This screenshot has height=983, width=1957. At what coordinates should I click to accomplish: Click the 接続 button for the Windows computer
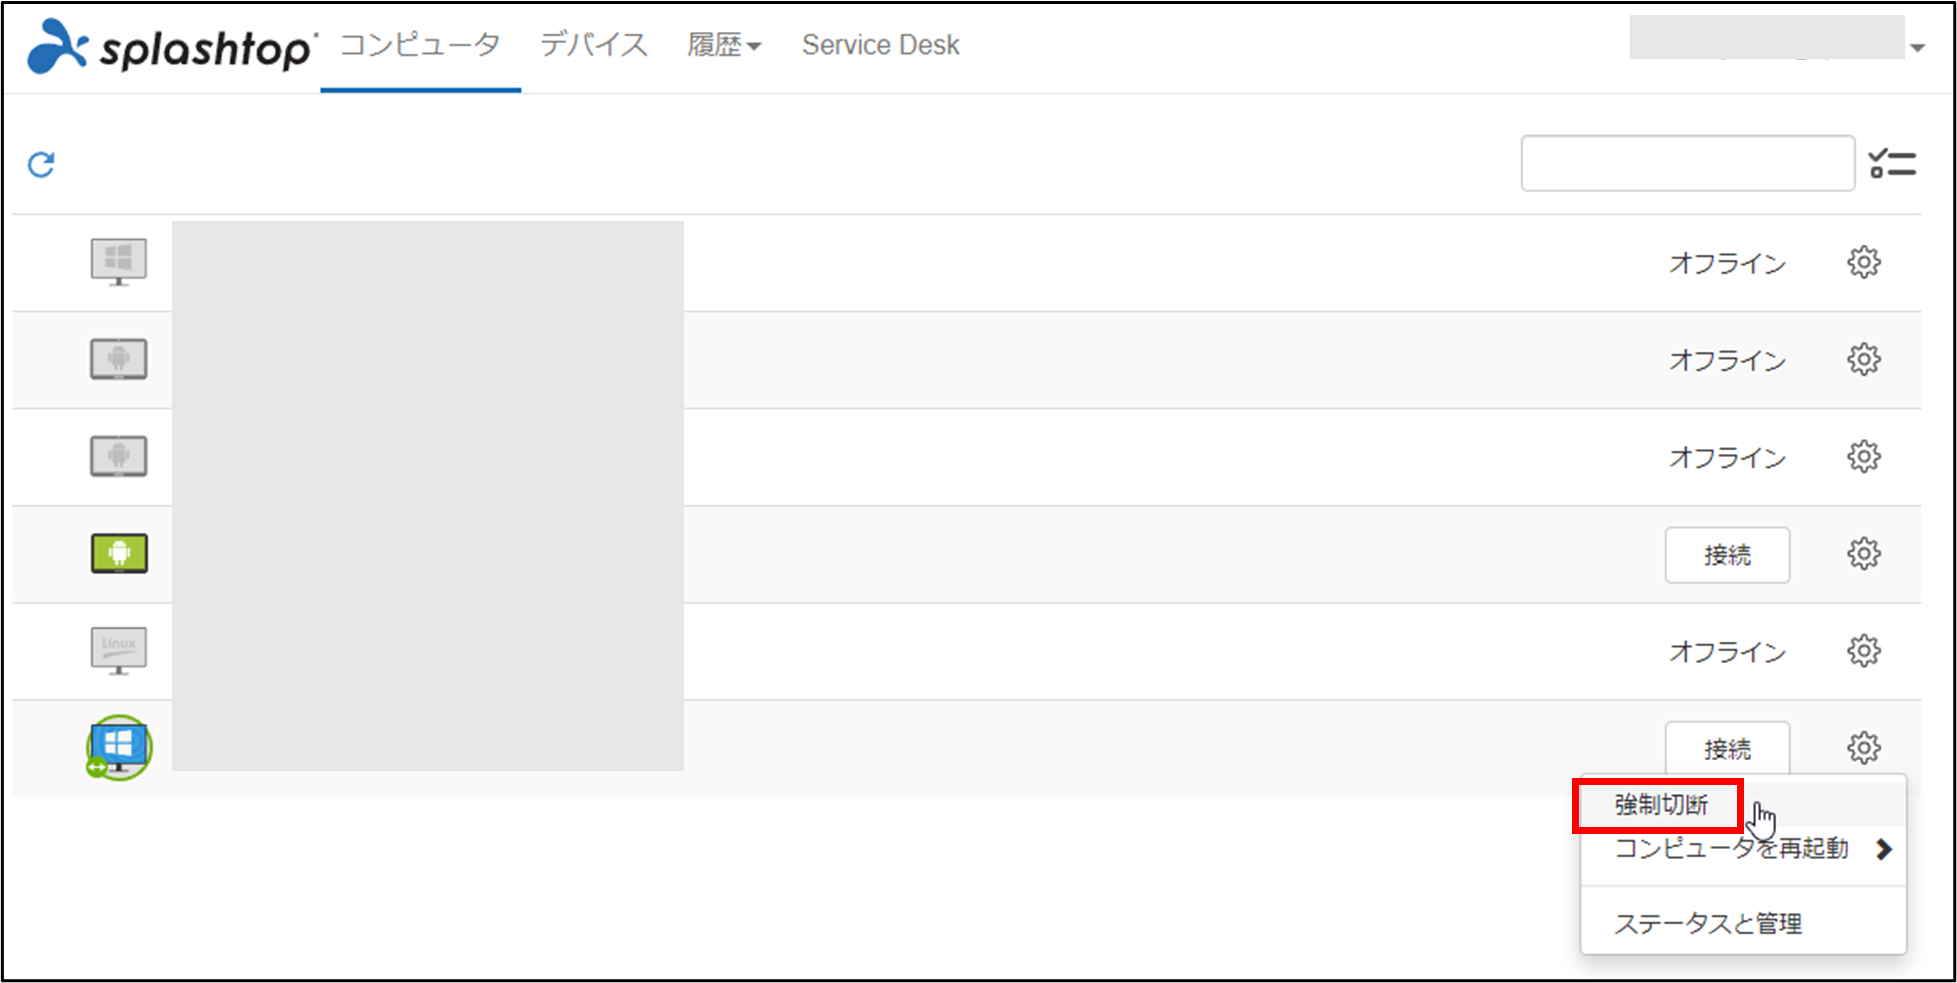point(1727,748)
